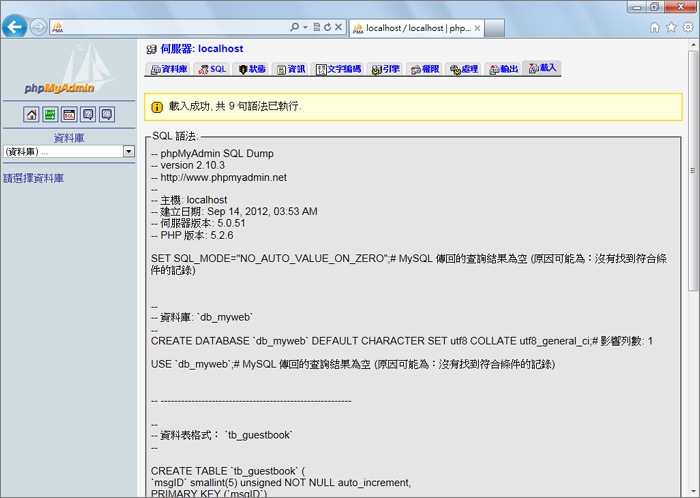The width and height of the screenshot is (700, 498).
Task: Click the 伺服器版本: 5.0.51 line
Action: pos(198,223)
